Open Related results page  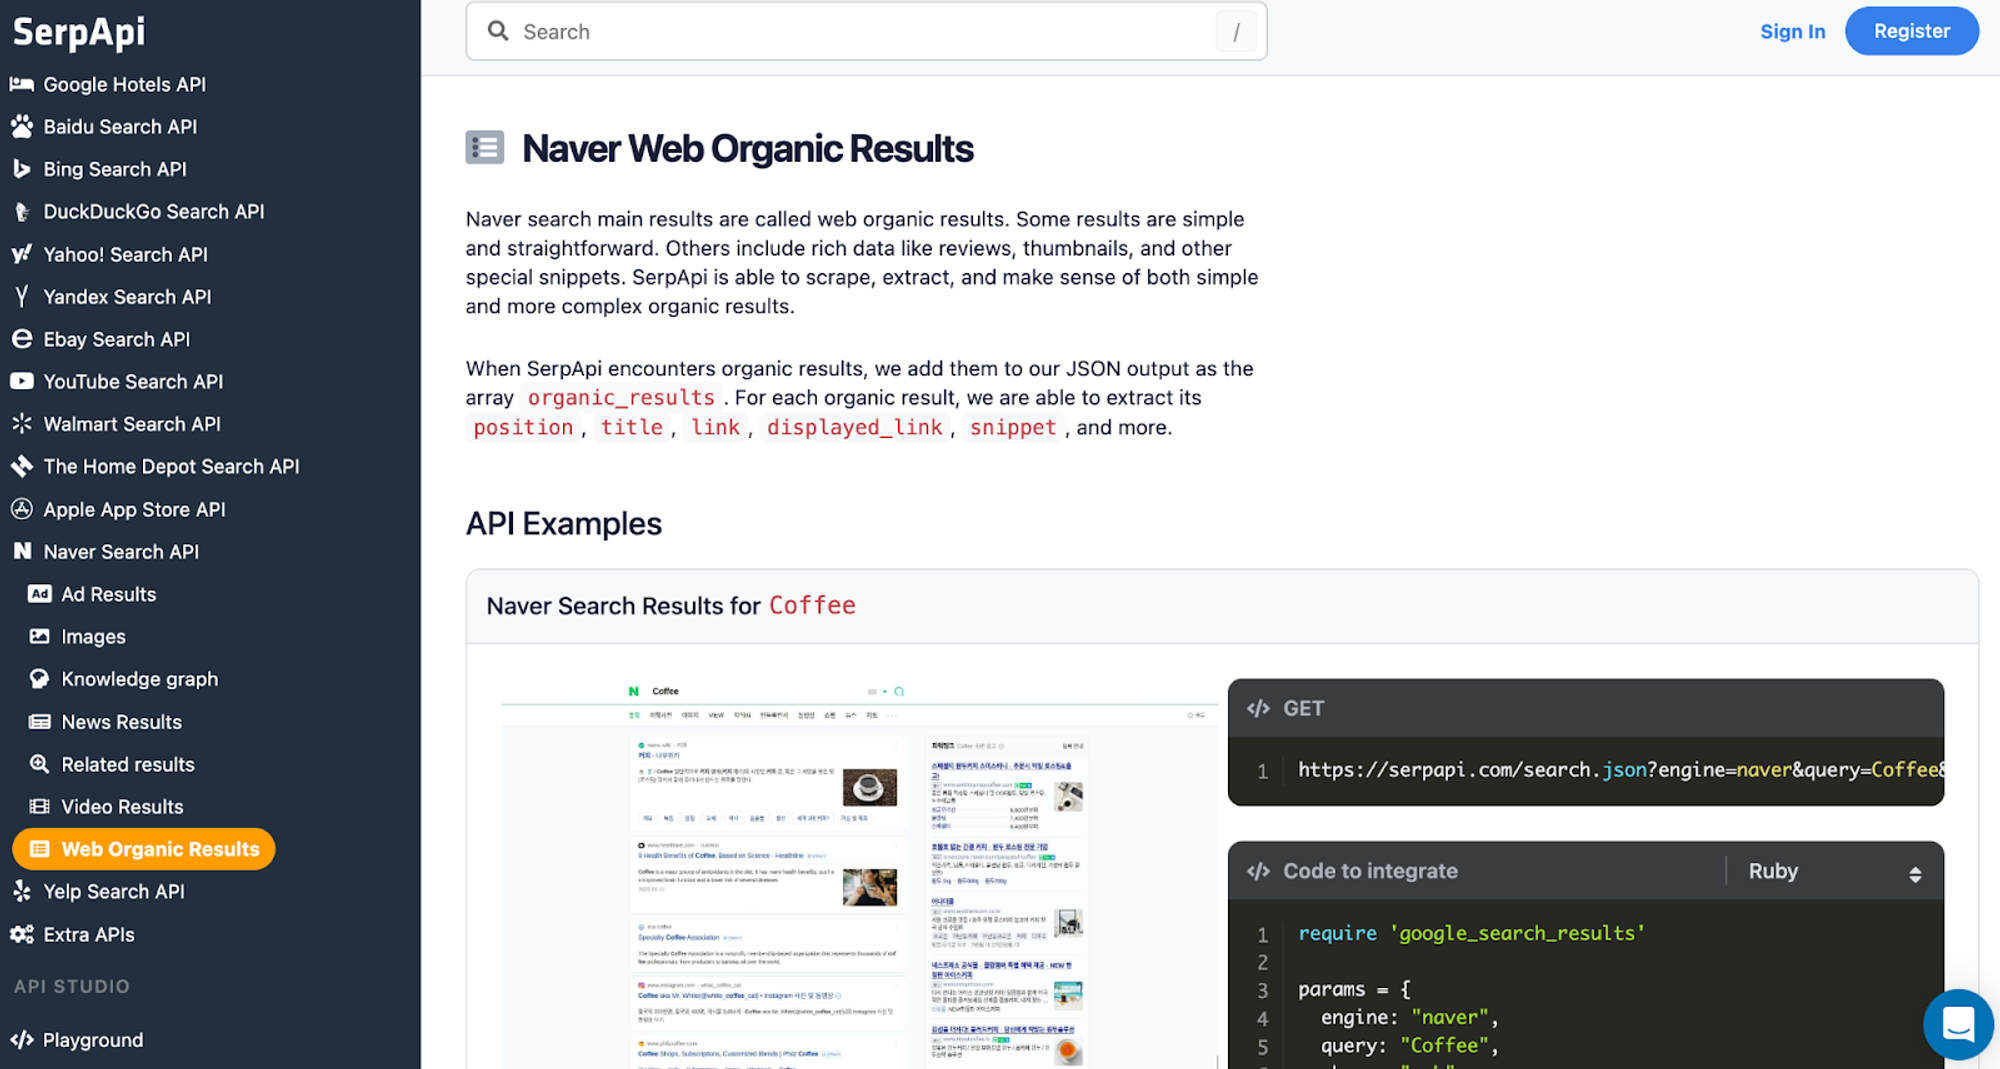click(128, 764)
